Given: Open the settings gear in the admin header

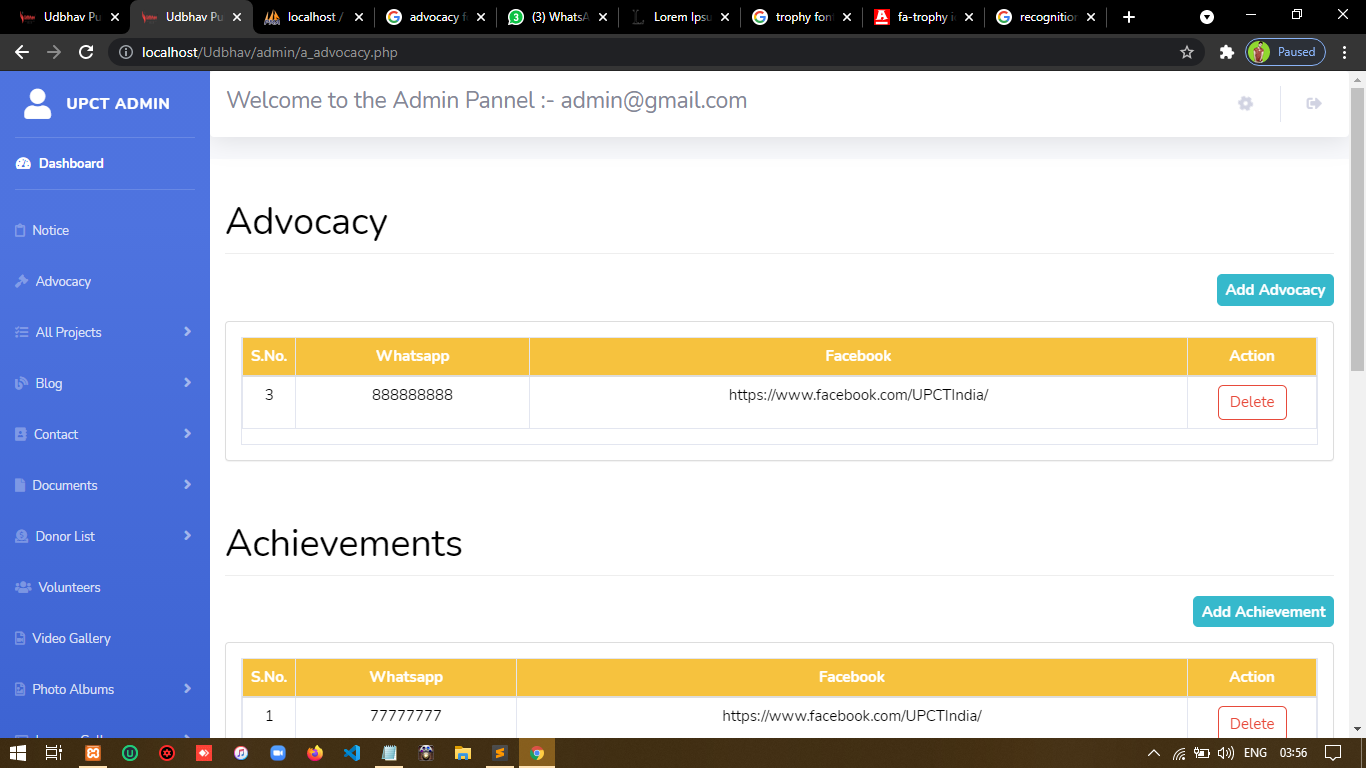Looking at the screenshot, I should [x=1245, y=103].
